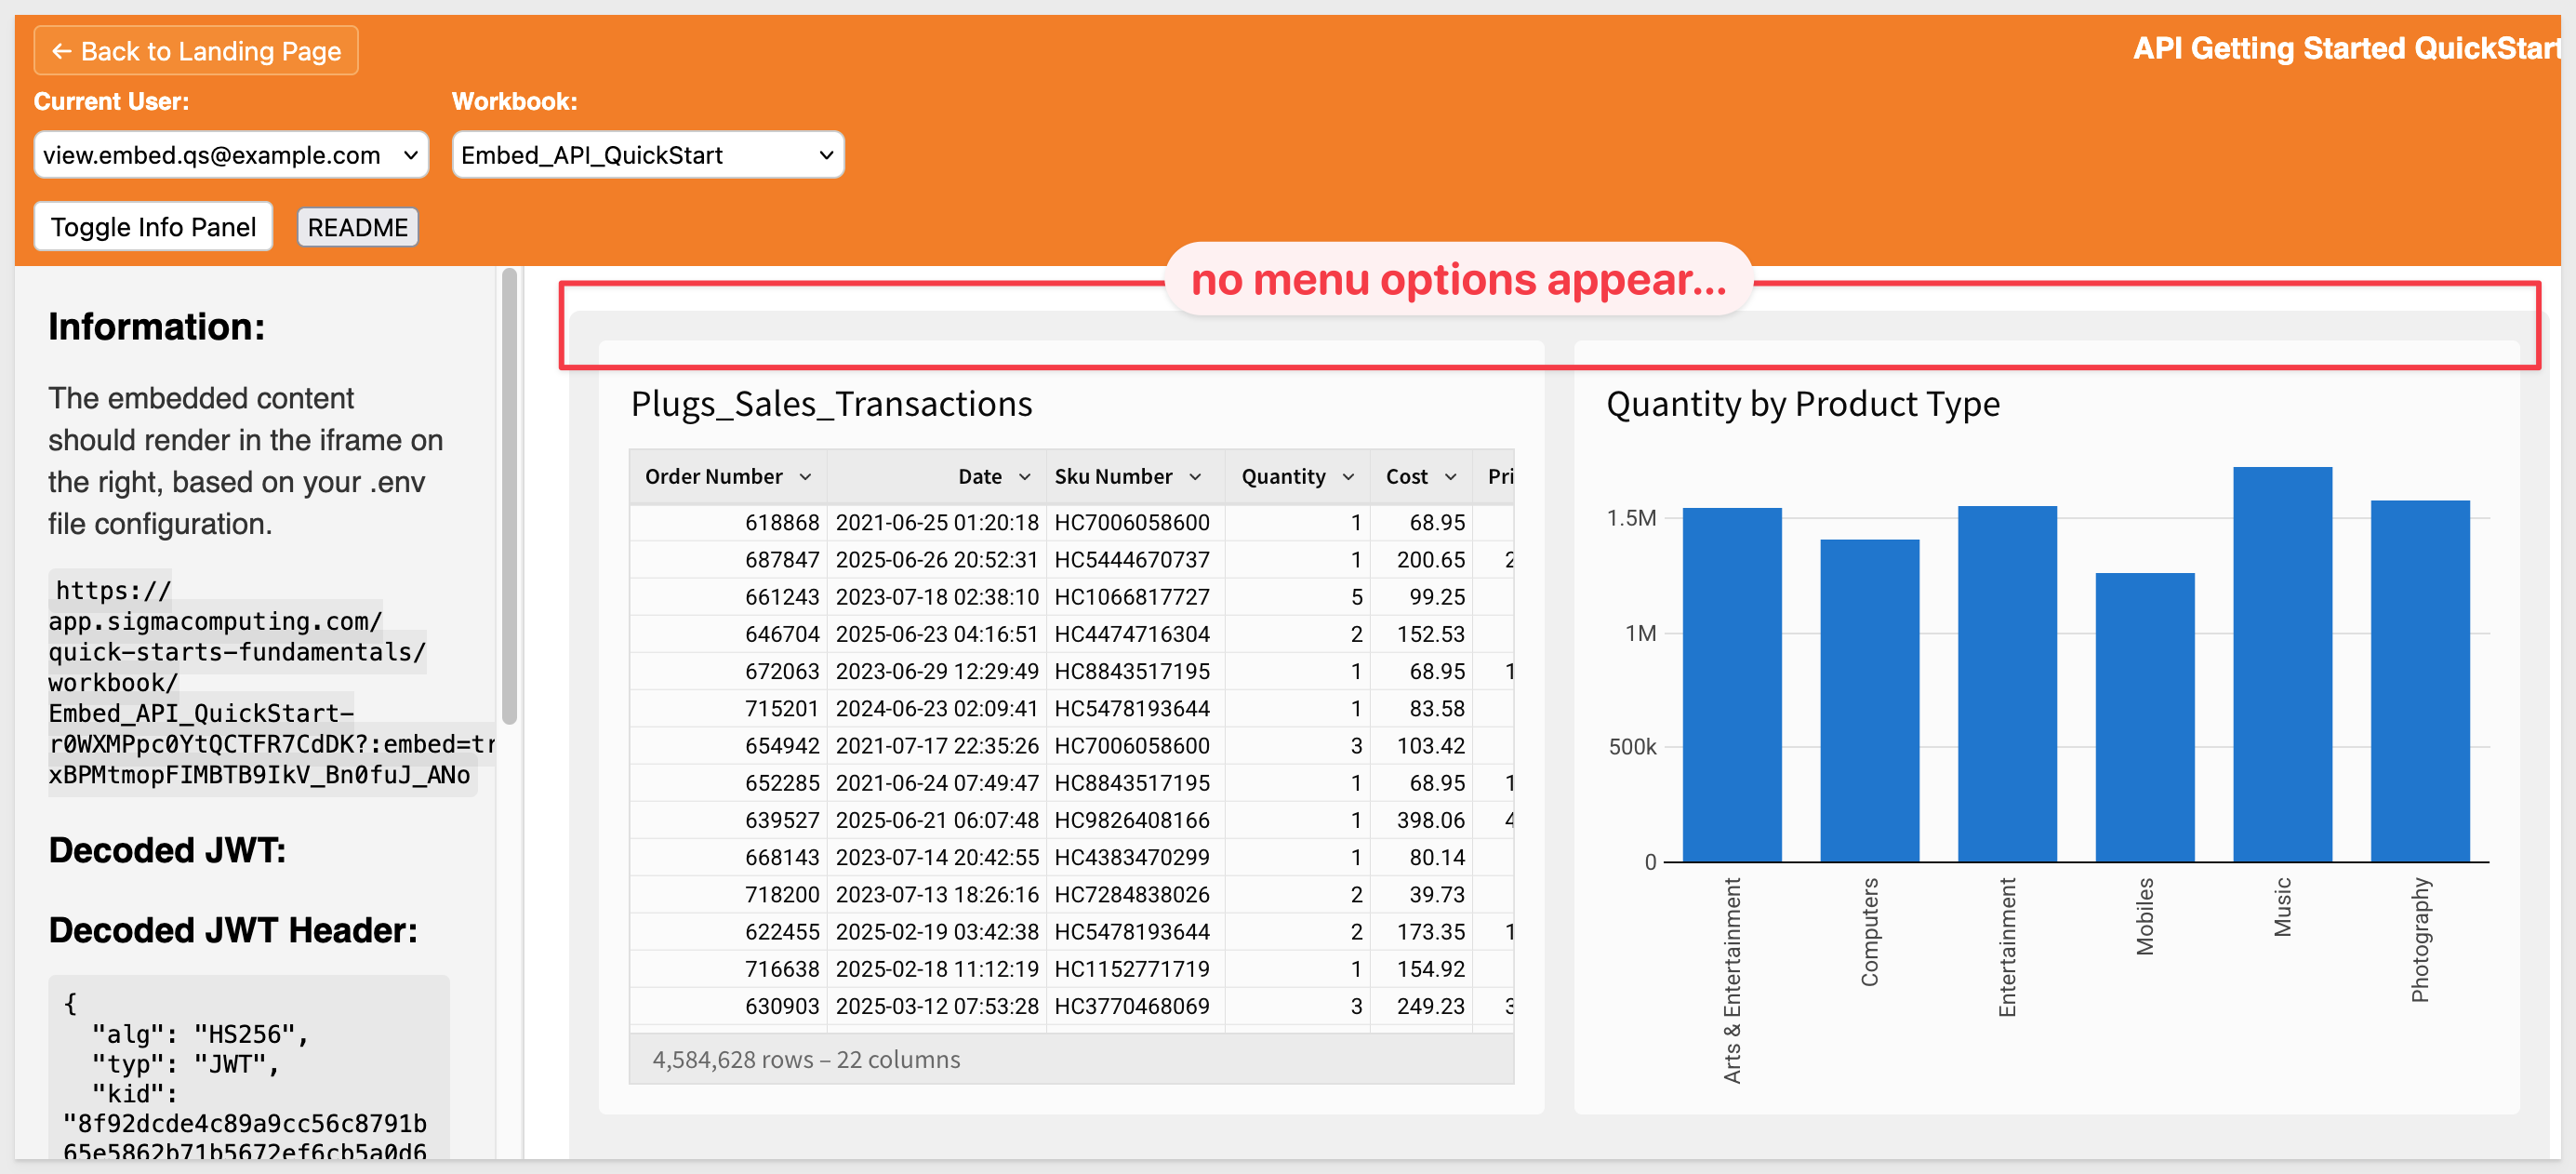Open Cost column chevron menu
The image size is (2576, 1174).
1451,477
